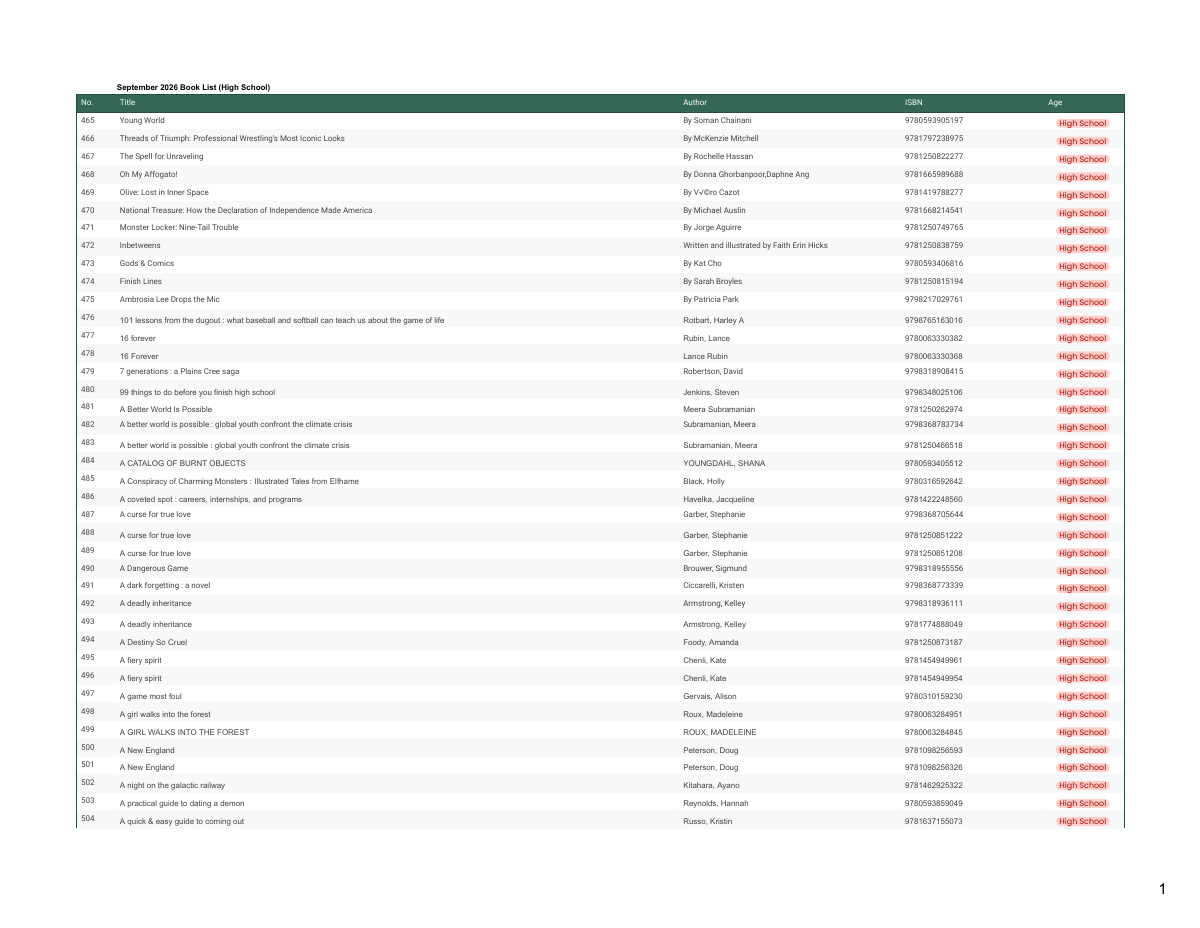1200x928 pixels.
Task: Click the 'September 2026 Book List (High School)' heading
Action: click(x=193, y=88)
